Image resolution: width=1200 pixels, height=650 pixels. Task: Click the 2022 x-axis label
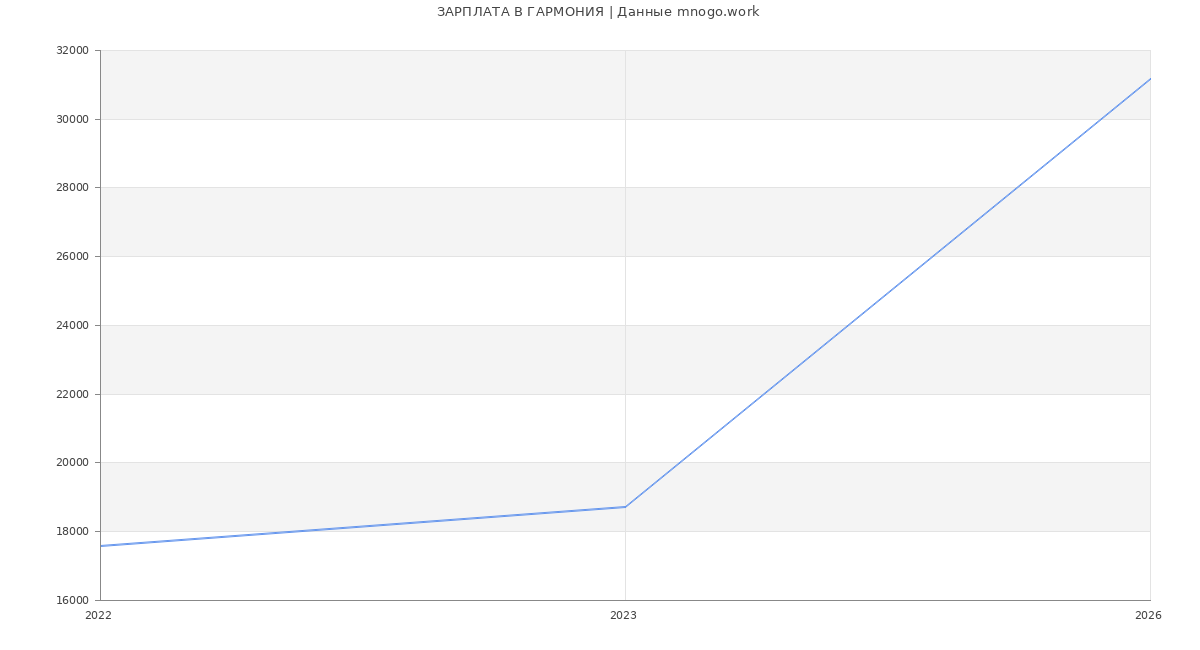click(x=99, y=616)
